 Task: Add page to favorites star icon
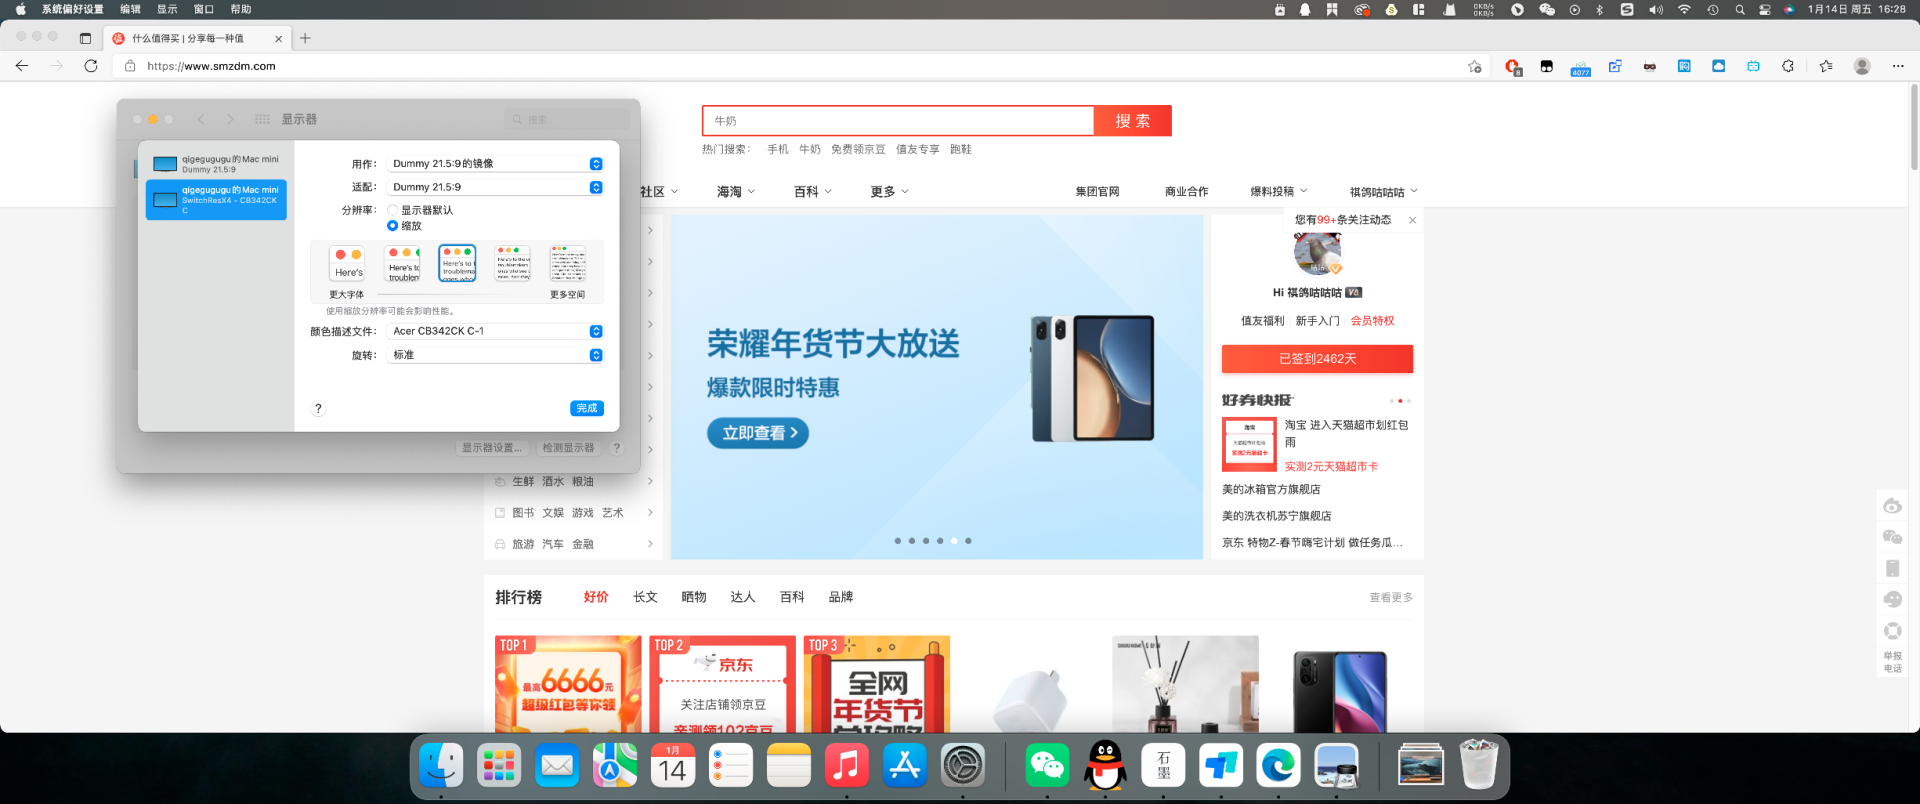[x=1475, y=66]
